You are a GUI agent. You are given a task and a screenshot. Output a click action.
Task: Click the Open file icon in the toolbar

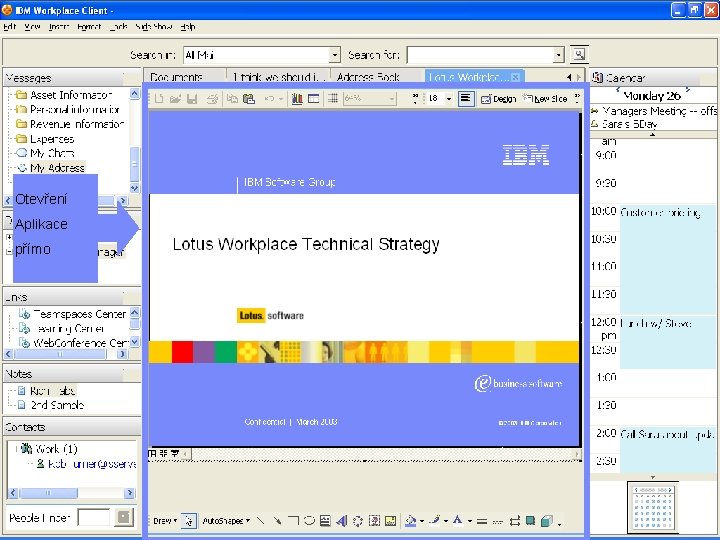click(x=175, y=99)
